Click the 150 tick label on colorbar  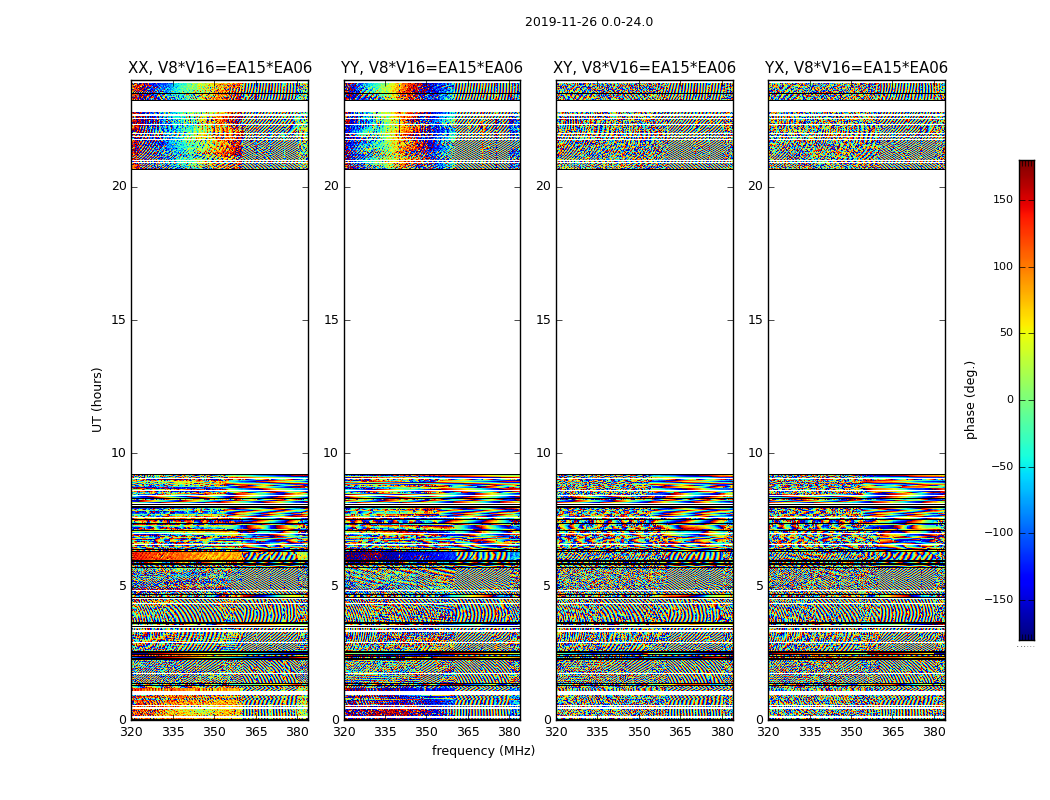[1001, 200]
